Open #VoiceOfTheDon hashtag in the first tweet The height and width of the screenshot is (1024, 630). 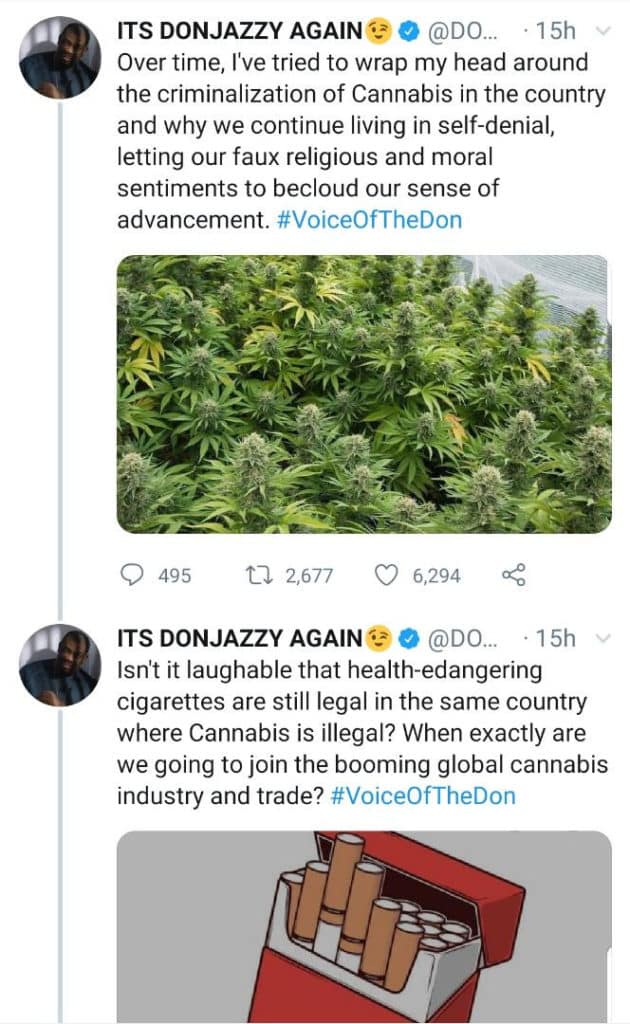point(368,220)
